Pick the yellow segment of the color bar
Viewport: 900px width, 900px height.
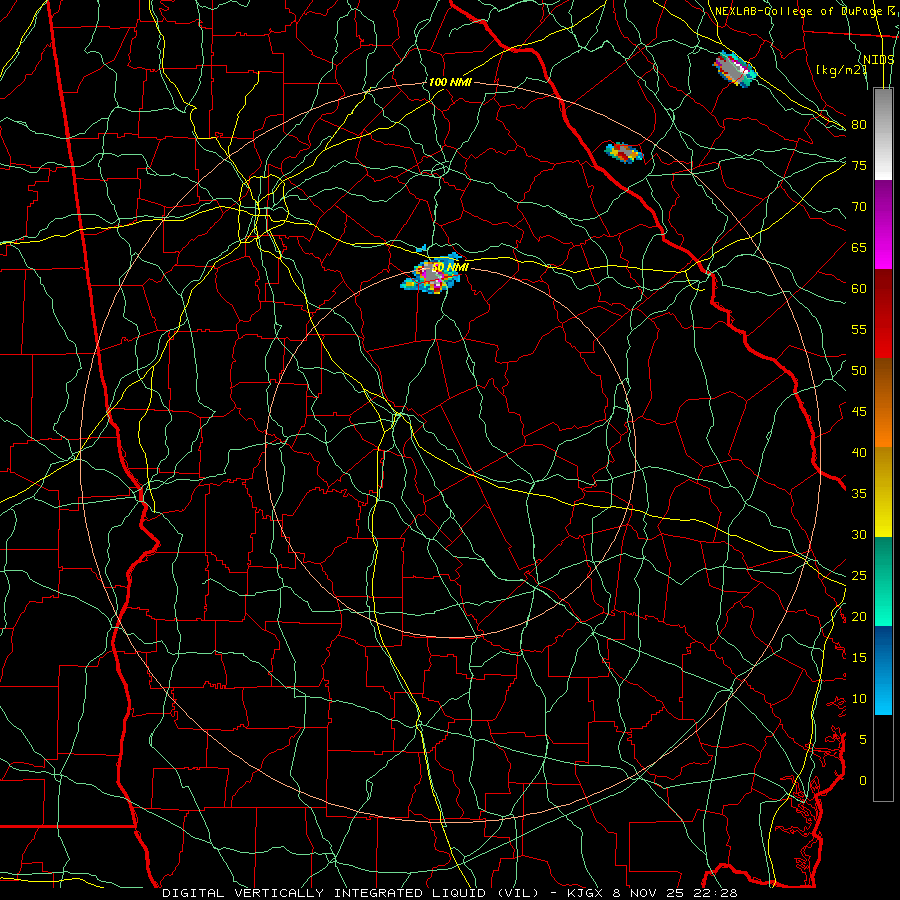click(883, 492)
